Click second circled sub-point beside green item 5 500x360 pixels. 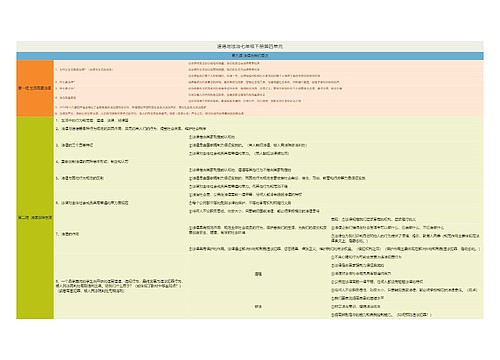(x=277, y=178)
